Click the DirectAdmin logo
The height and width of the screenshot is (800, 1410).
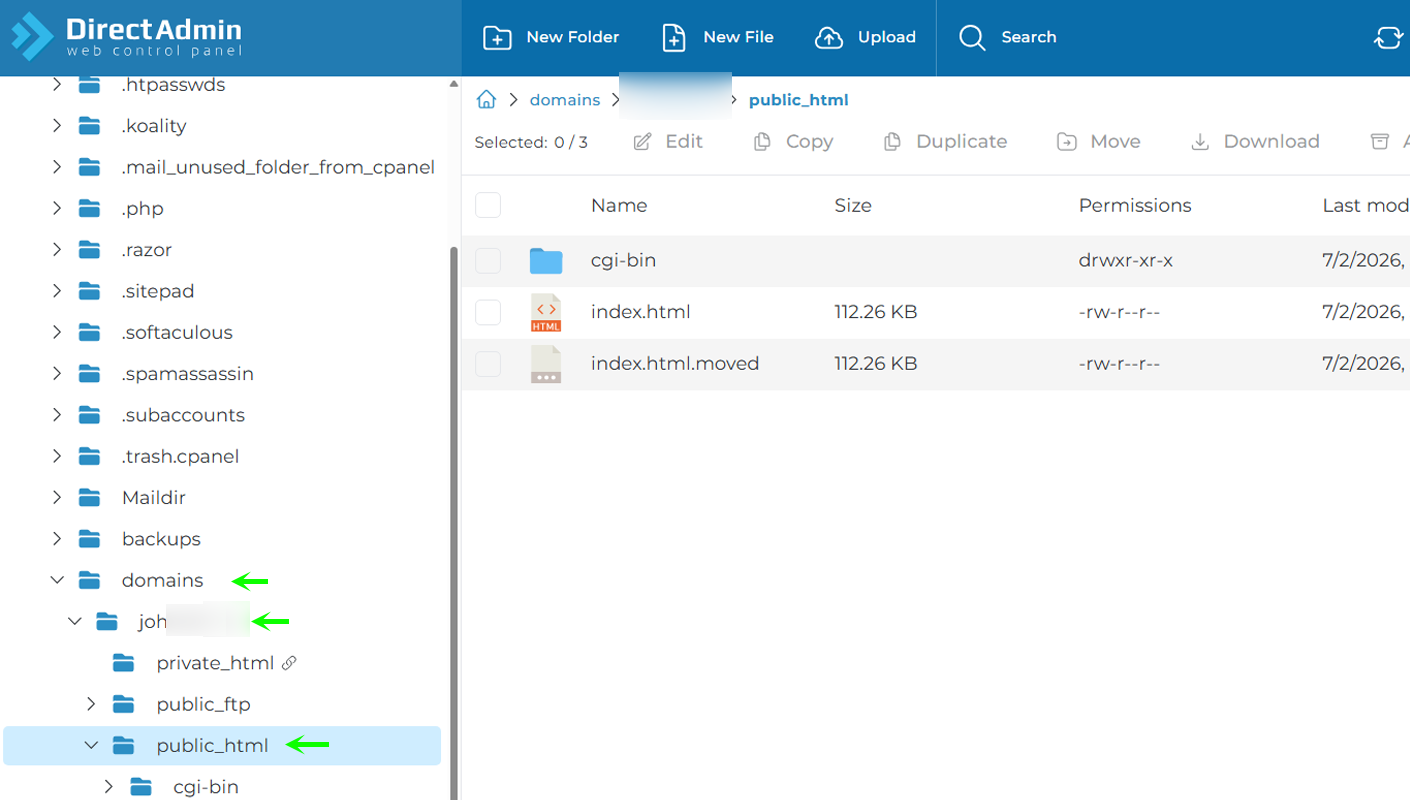127,37
